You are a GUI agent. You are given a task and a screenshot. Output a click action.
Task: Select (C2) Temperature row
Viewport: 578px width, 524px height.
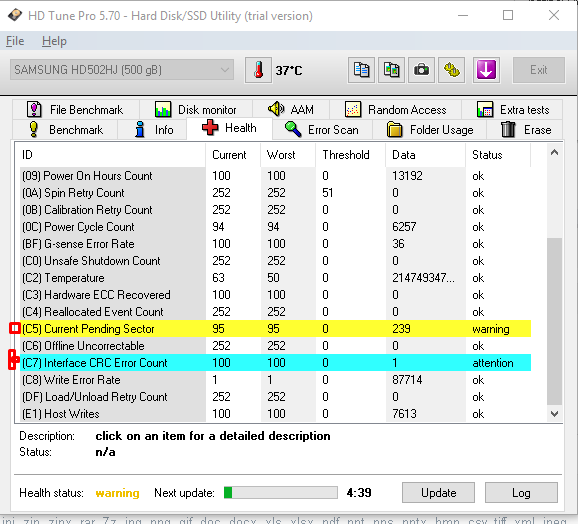tap(275, 278)
